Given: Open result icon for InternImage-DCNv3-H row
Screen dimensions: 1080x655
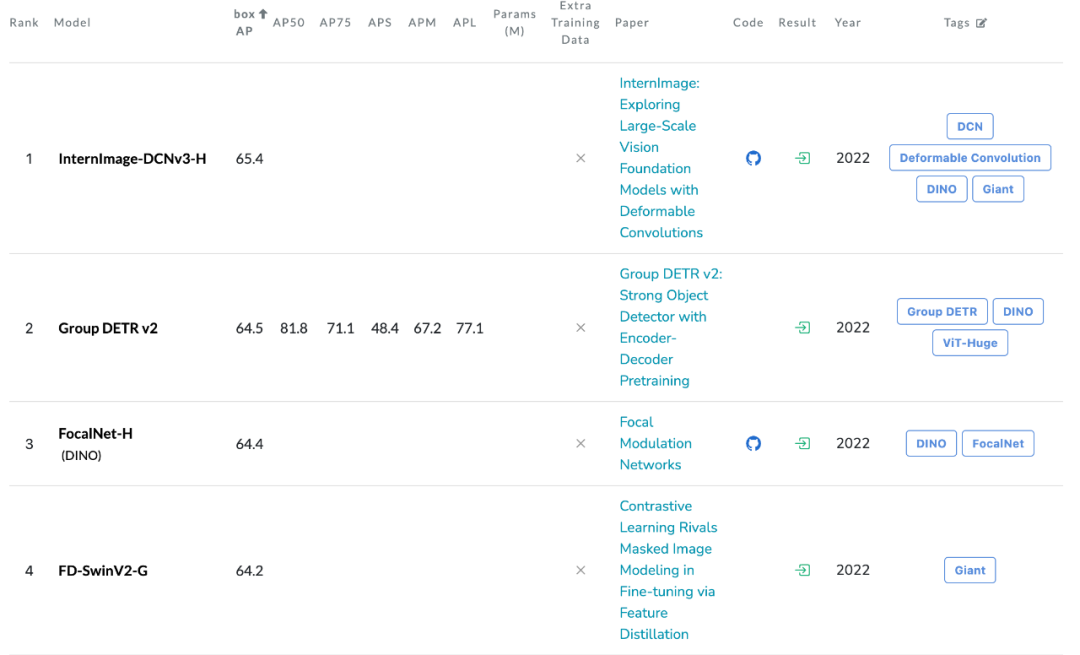Looking at the screenshot, I should tap(802, 158).
